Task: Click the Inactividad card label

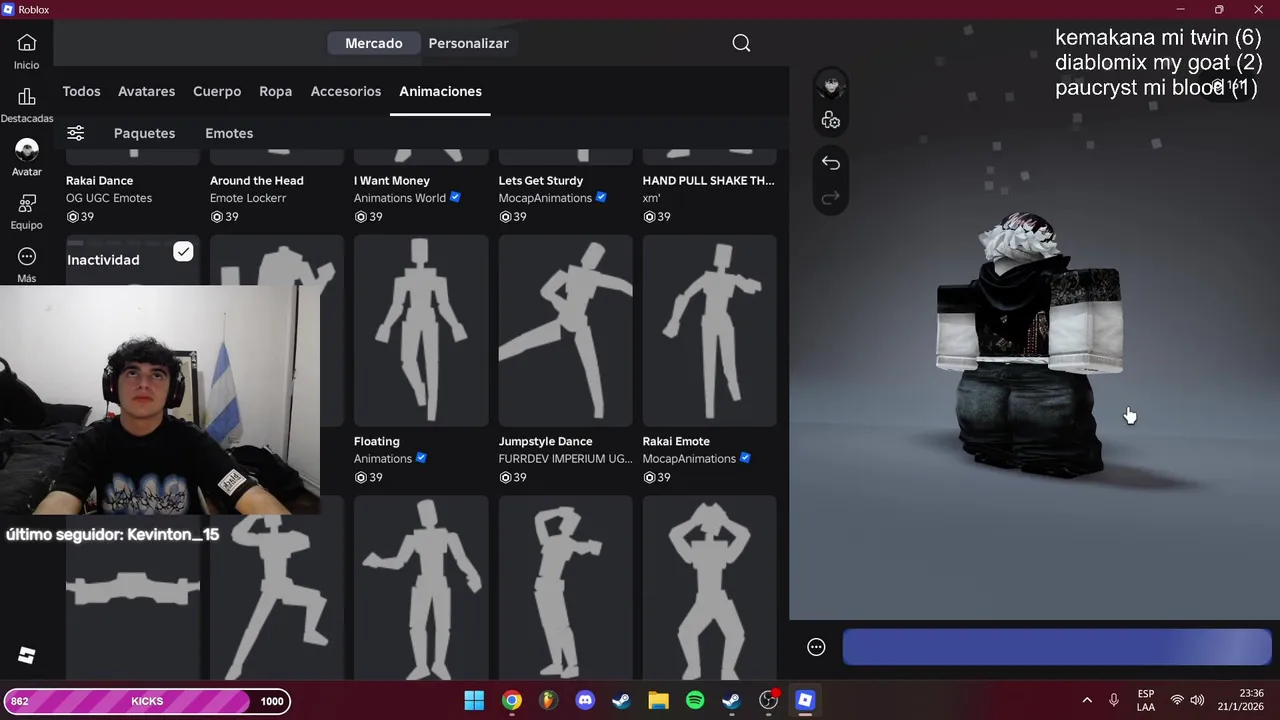Action: click(103, 260)
